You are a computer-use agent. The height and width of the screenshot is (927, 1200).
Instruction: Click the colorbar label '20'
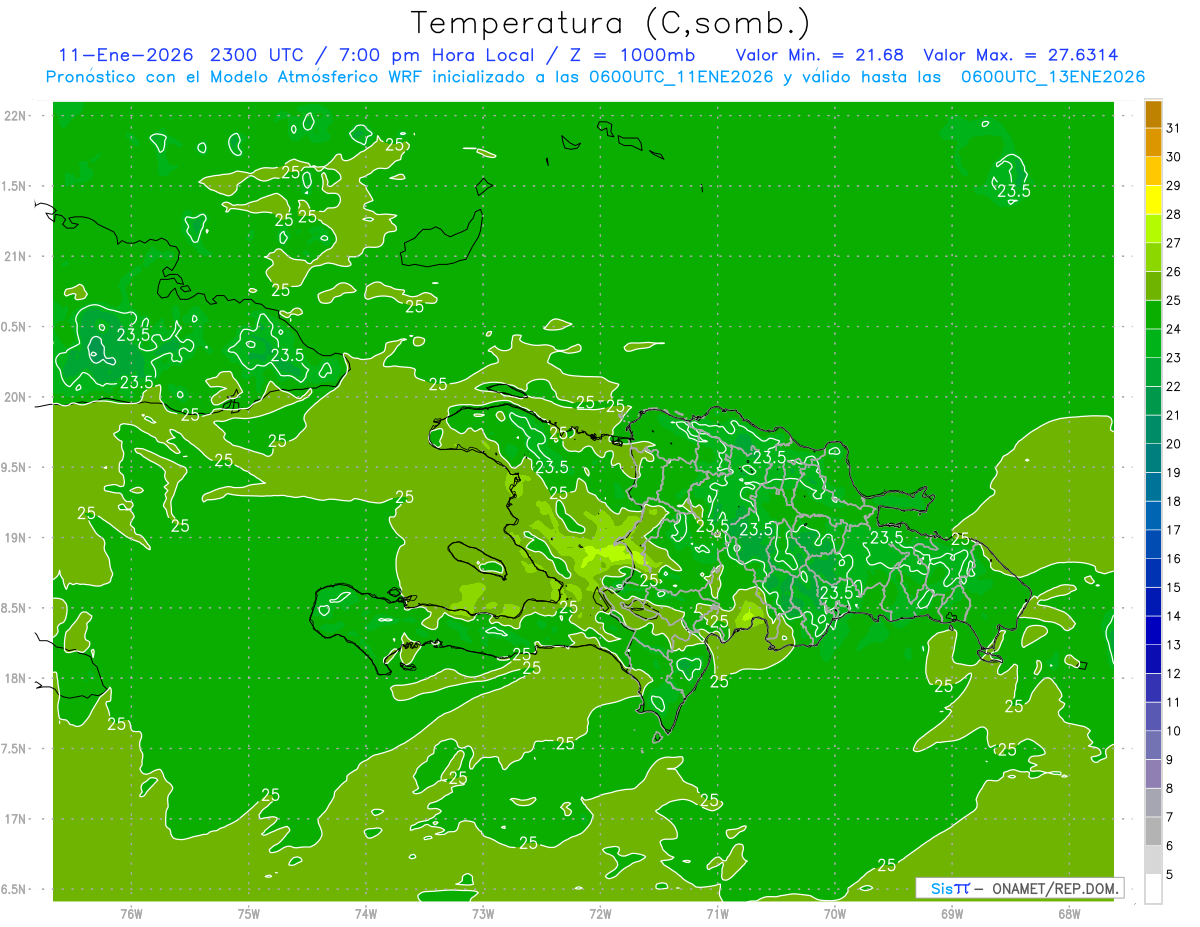pos(1174,444)
